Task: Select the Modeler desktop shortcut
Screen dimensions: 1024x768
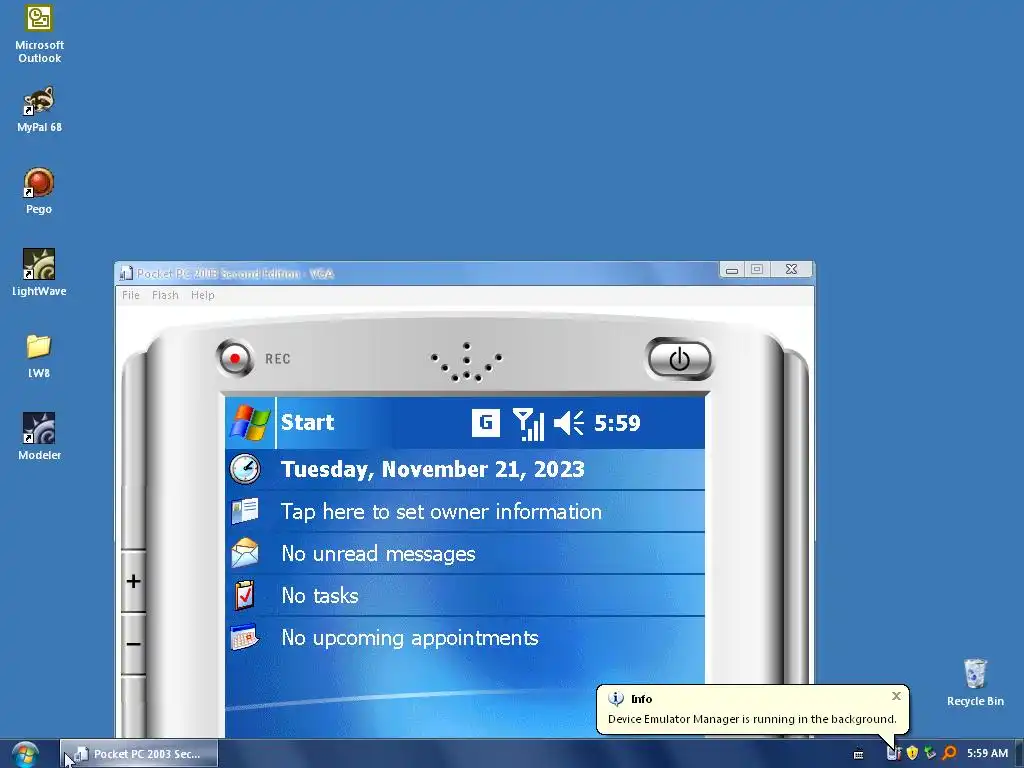Action: click(39, 437)
